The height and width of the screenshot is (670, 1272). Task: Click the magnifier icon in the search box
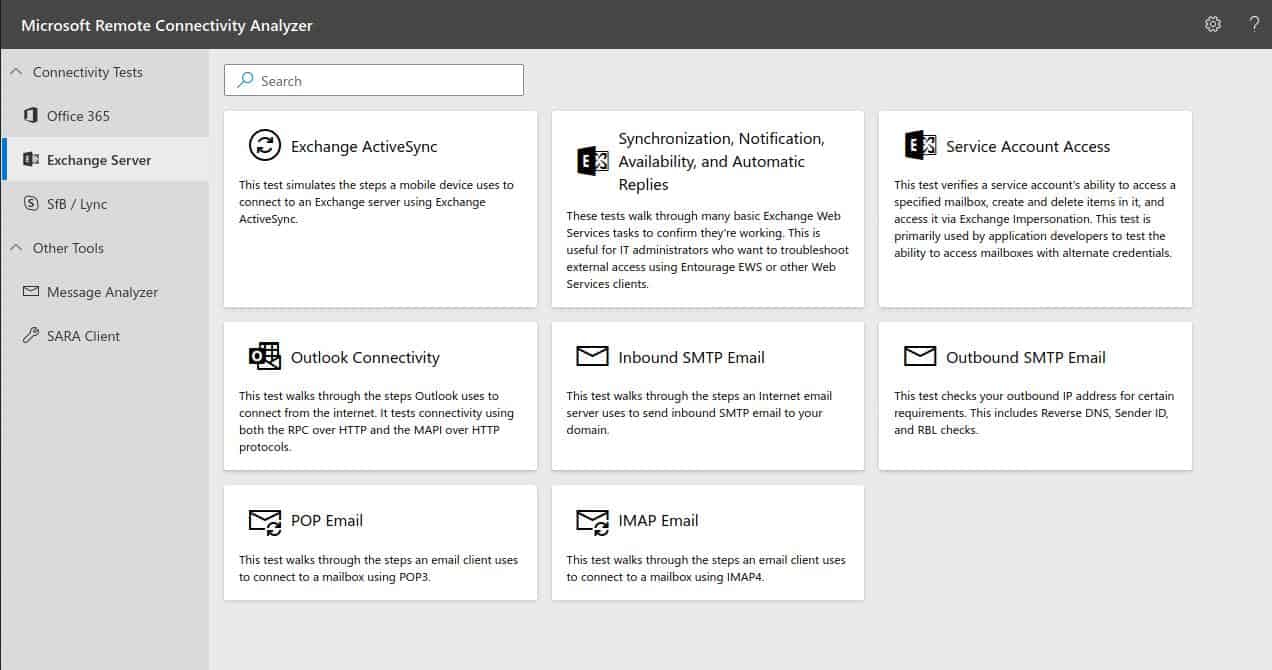tap(245, 80)
